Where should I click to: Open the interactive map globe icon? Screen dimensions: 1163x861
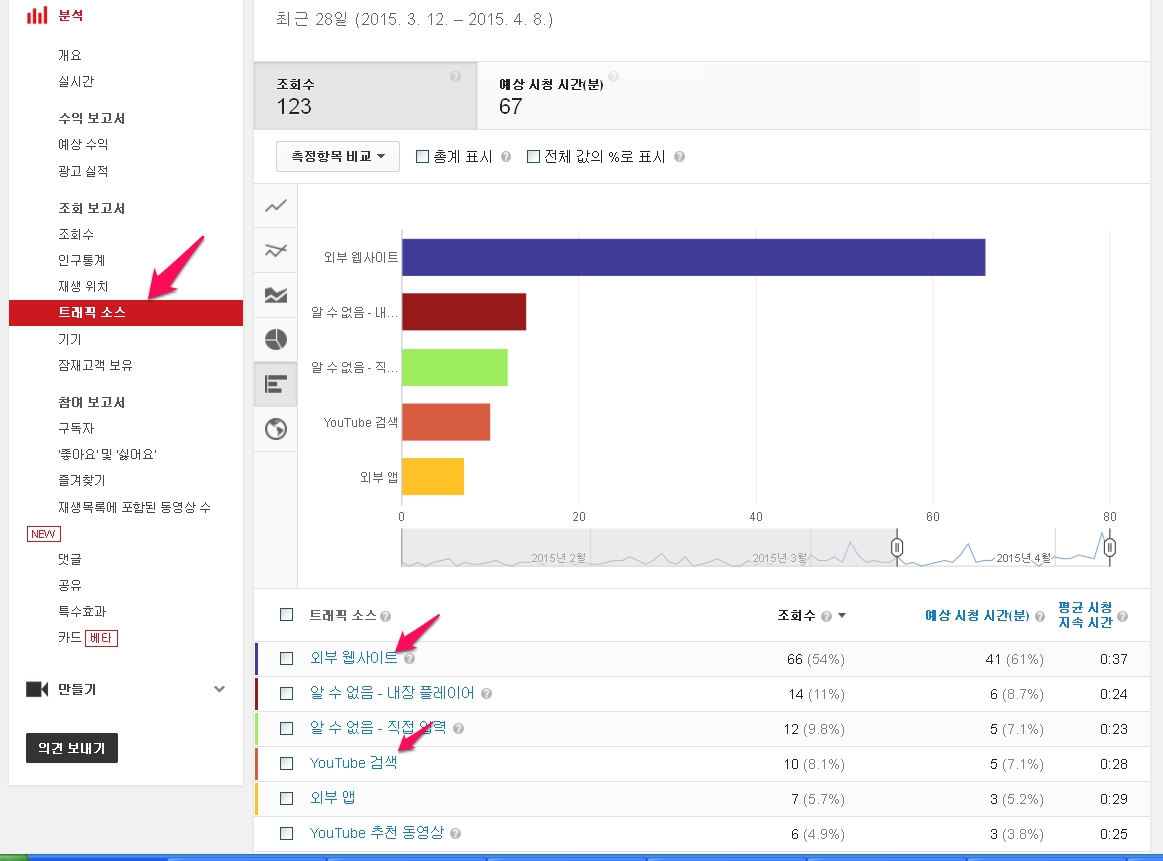pyautogui.click(x=276, y=429)
